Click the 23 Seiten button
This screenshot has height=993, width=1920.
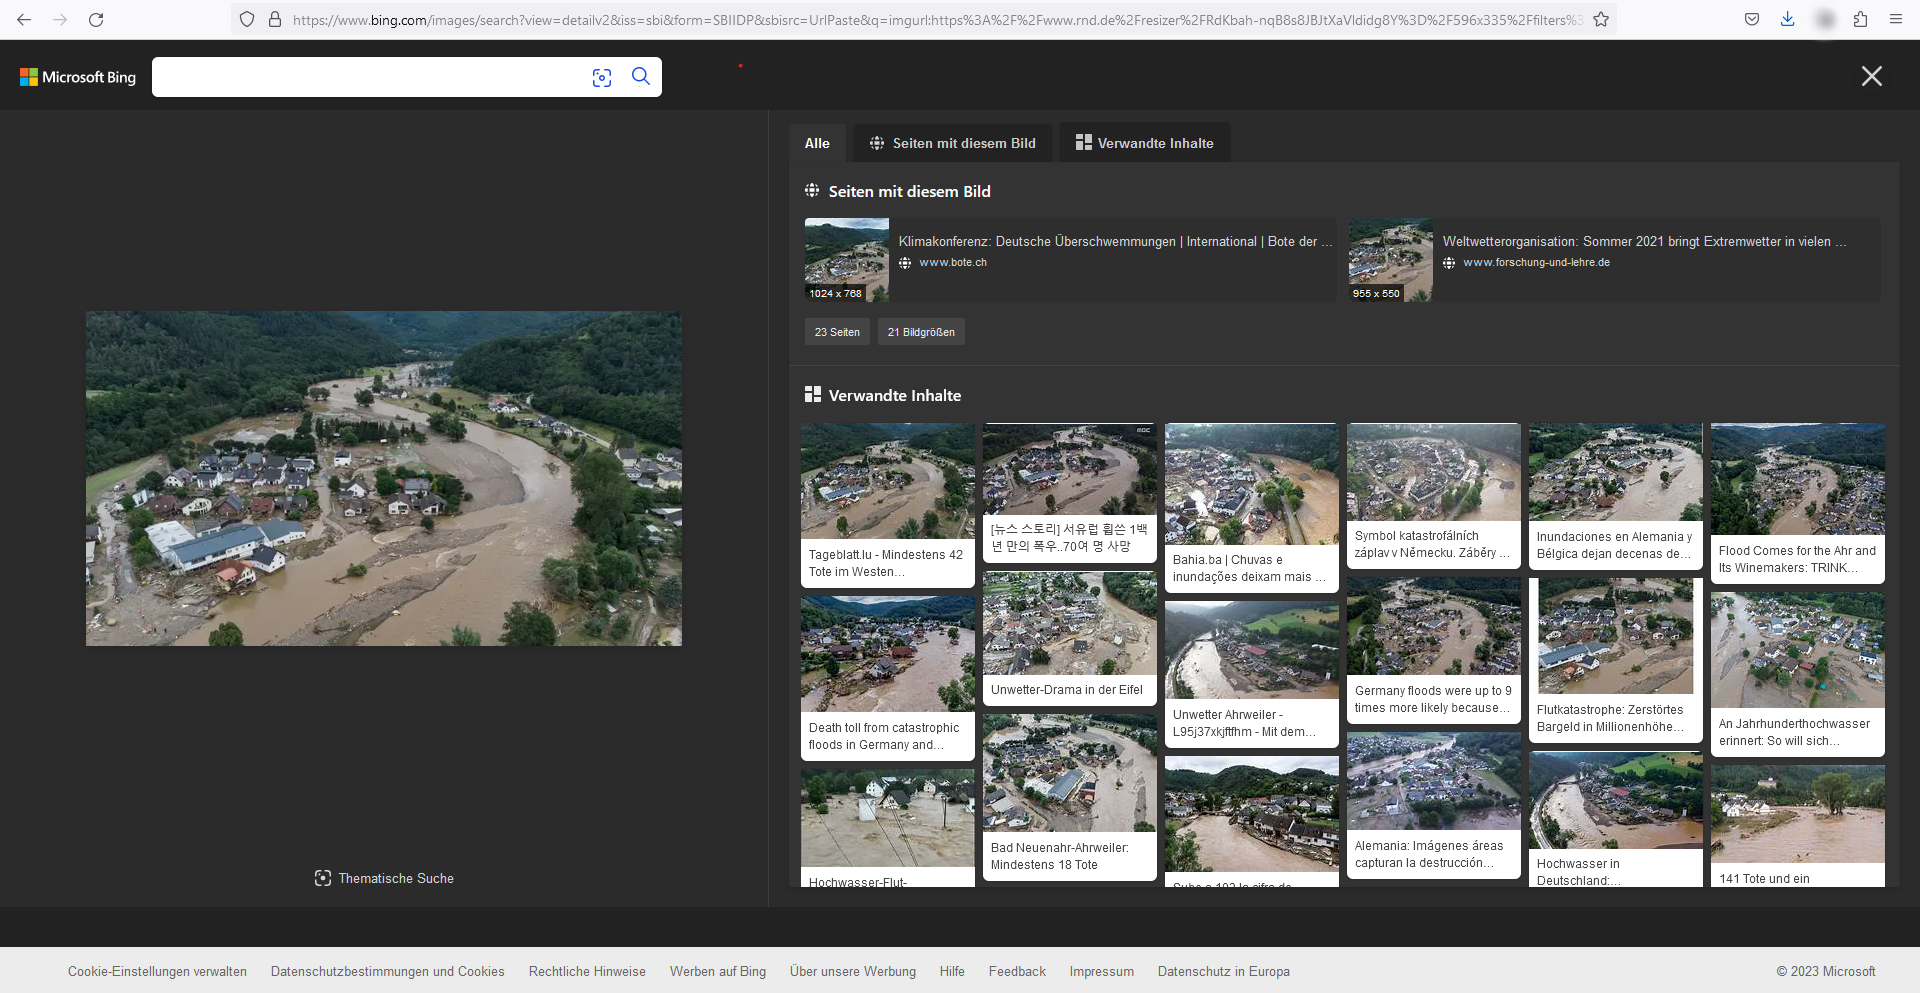[x=837, y=332]
